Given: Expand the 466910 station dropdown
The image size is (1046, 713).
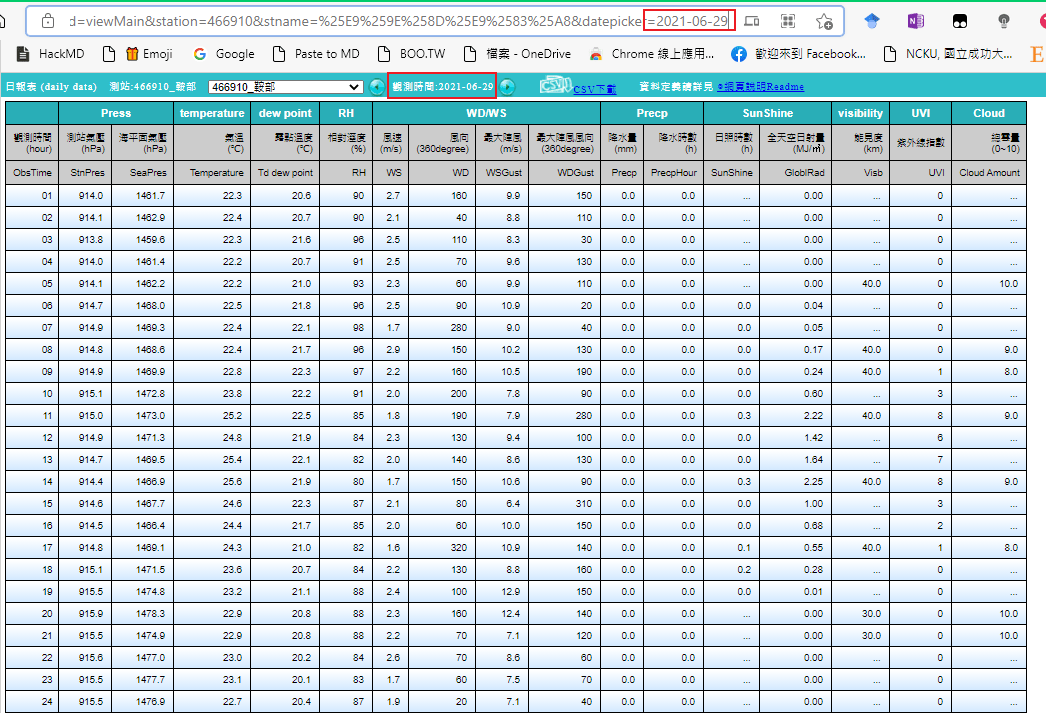Looking at the screenshot, I should [x=286, y=88].
